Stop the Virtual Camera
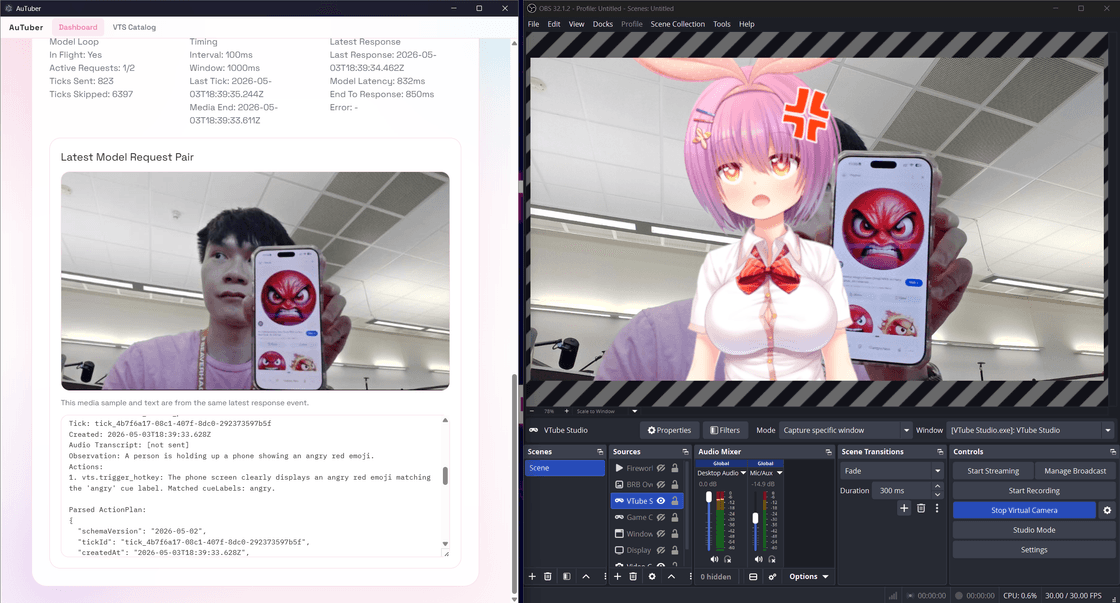 pyautogui.click(x=1024, y=510)
